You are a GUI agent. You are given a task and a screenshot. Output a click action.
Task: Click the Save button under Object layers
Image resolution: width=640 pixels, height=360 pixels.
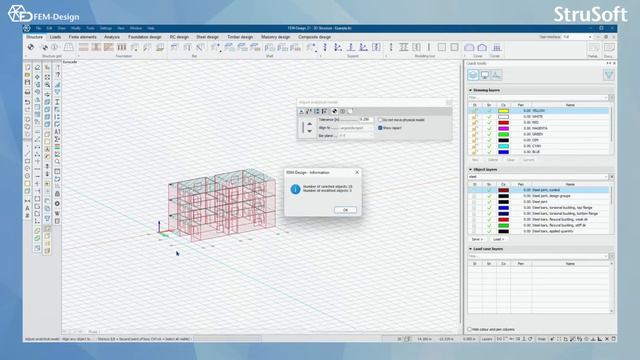coord(477,239)
